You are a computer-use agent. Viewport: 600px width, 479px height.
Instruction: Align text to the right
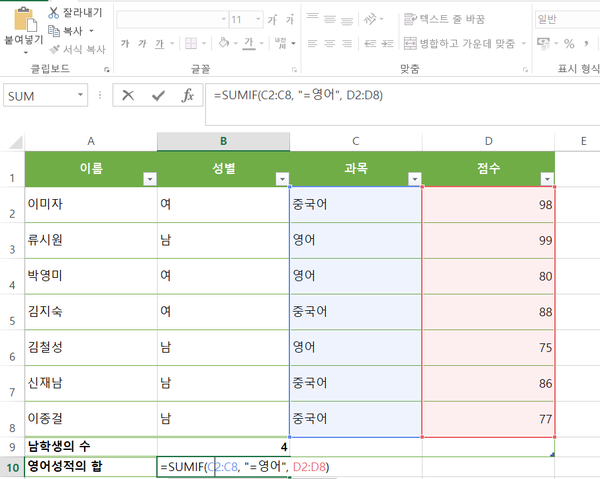pos(347,44)
